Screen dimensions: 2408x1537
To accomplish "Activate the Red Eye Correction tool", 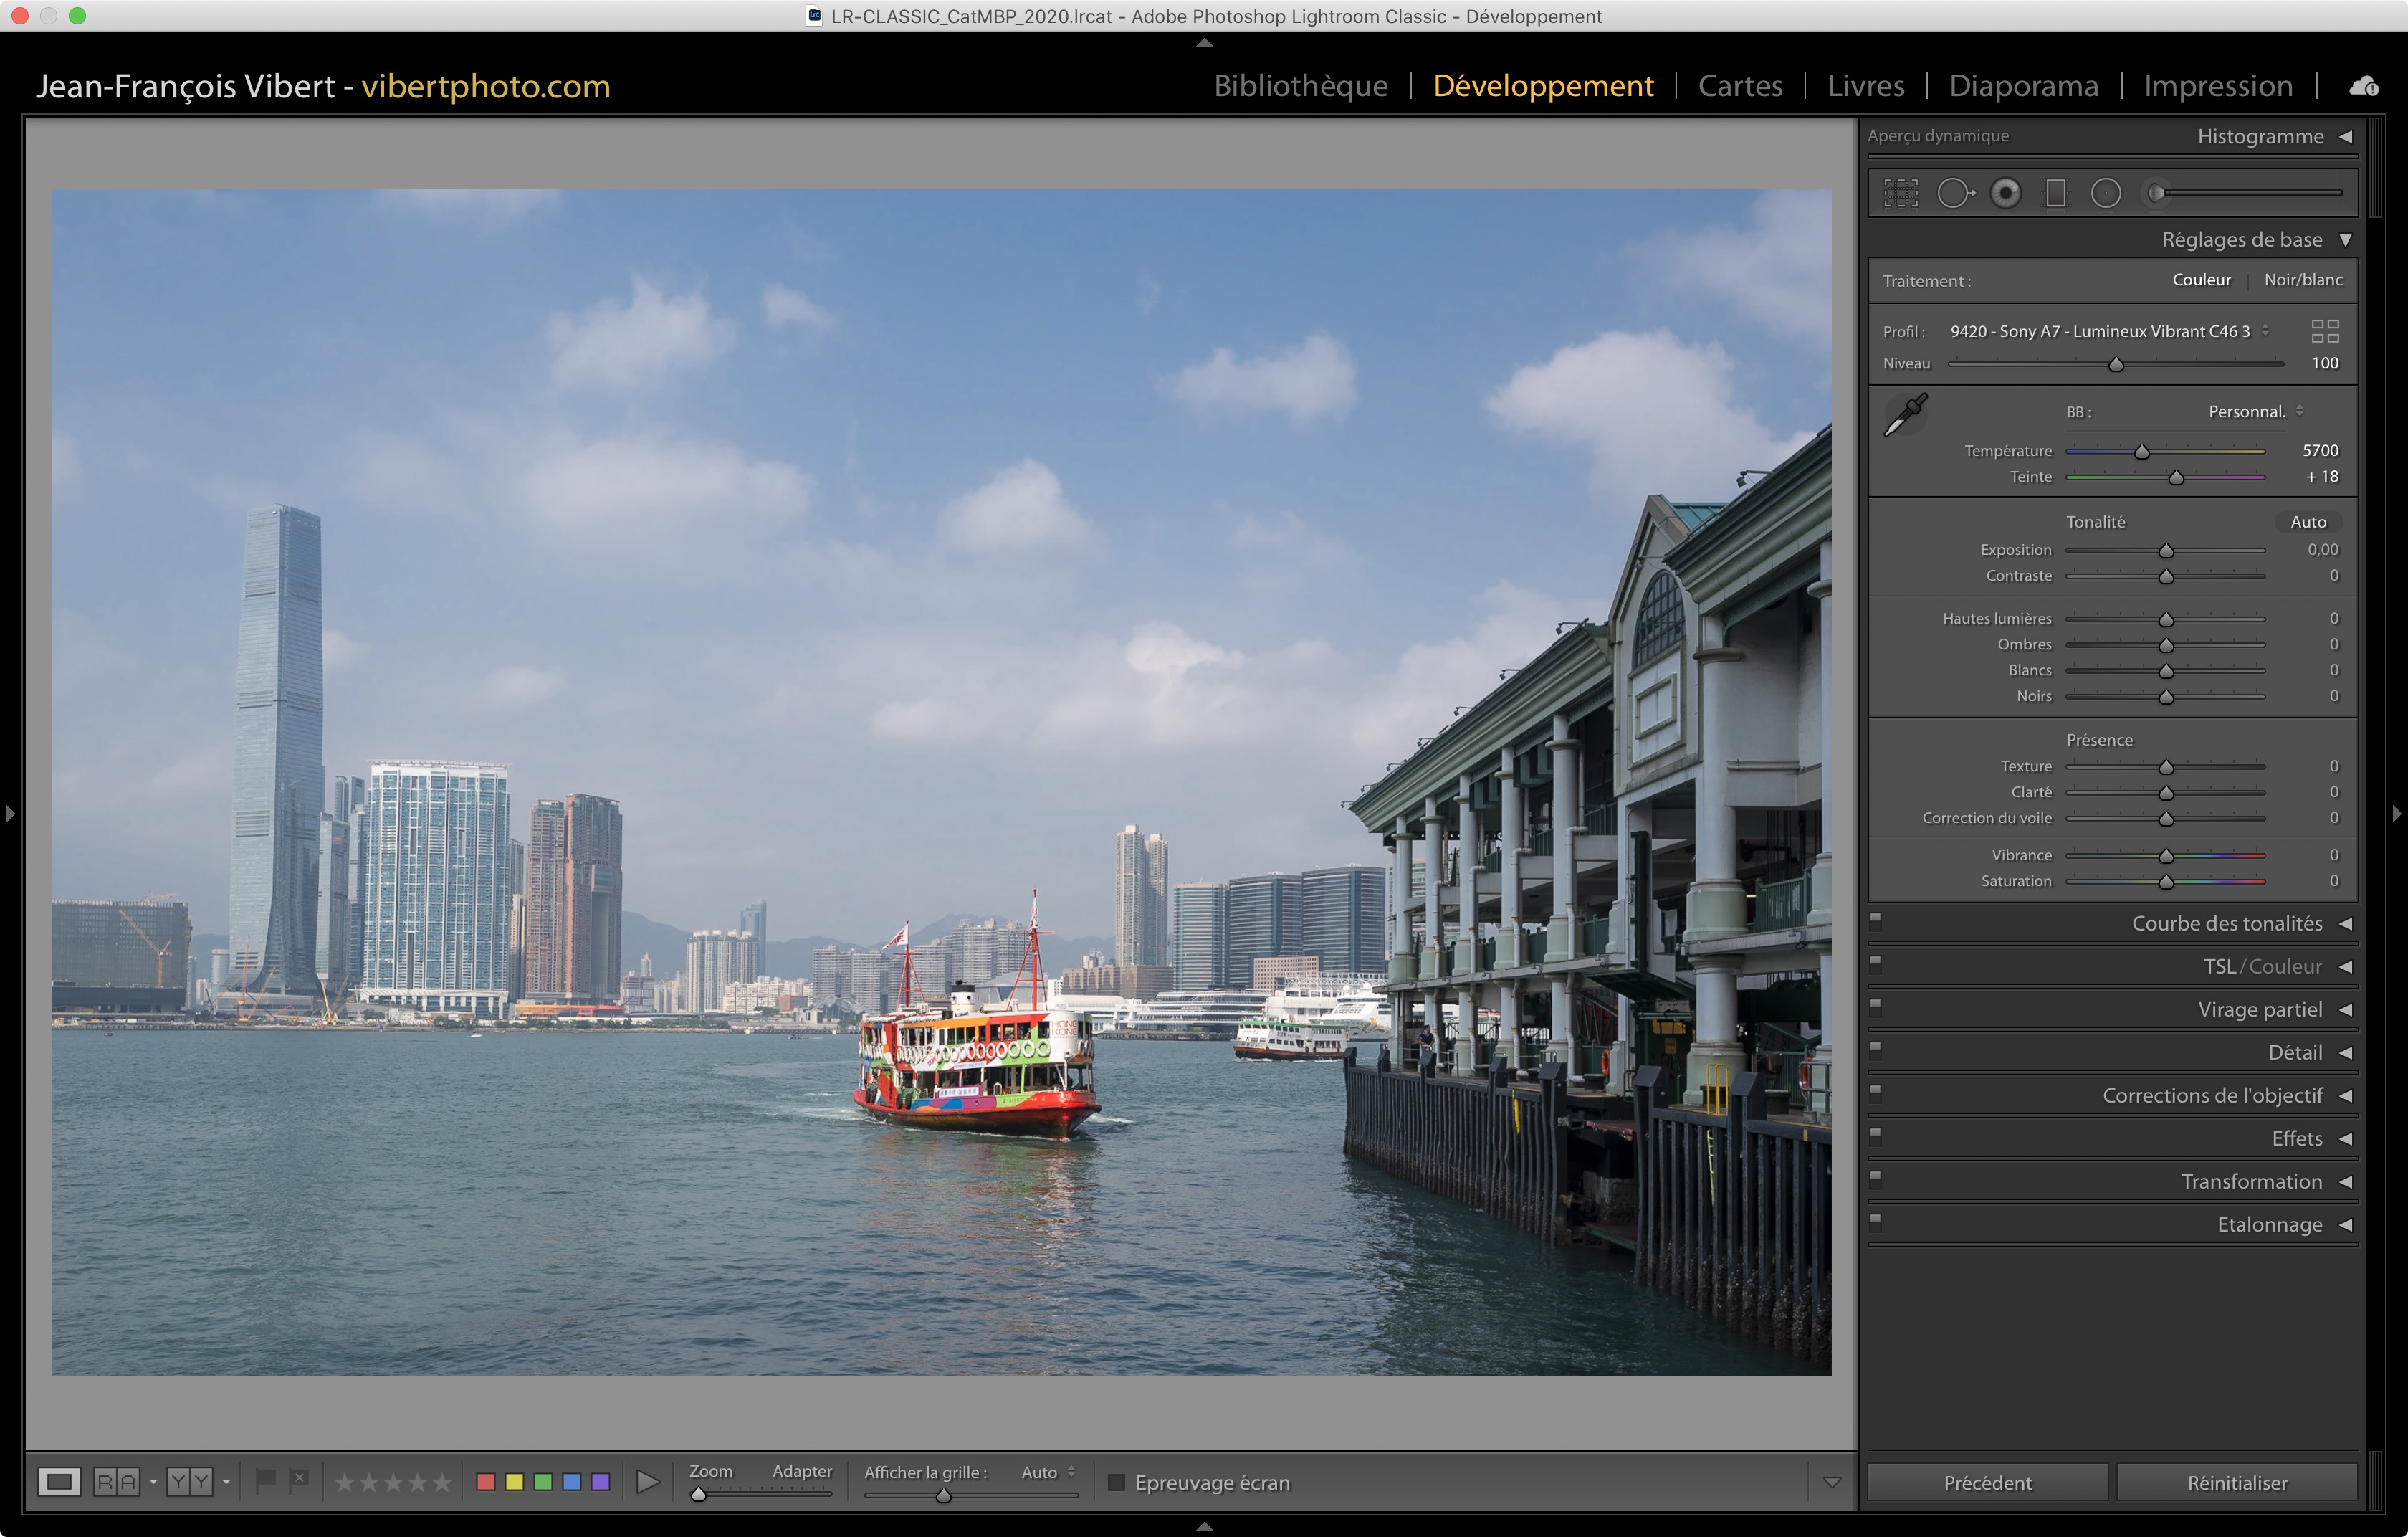I will click(x=2006, y=193).
